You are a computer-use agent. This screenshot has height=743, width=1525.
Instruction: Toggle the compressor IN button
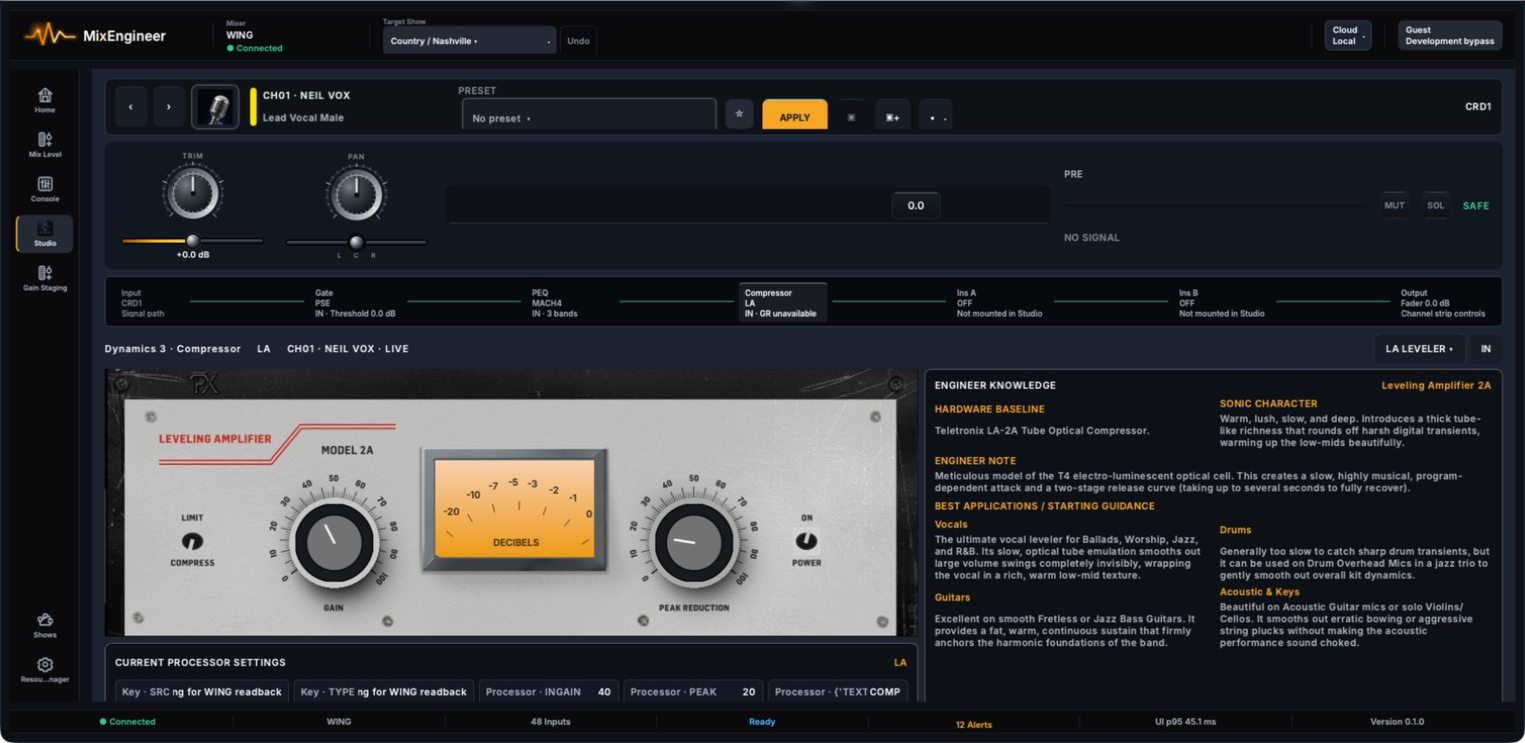pos(1486,349)
